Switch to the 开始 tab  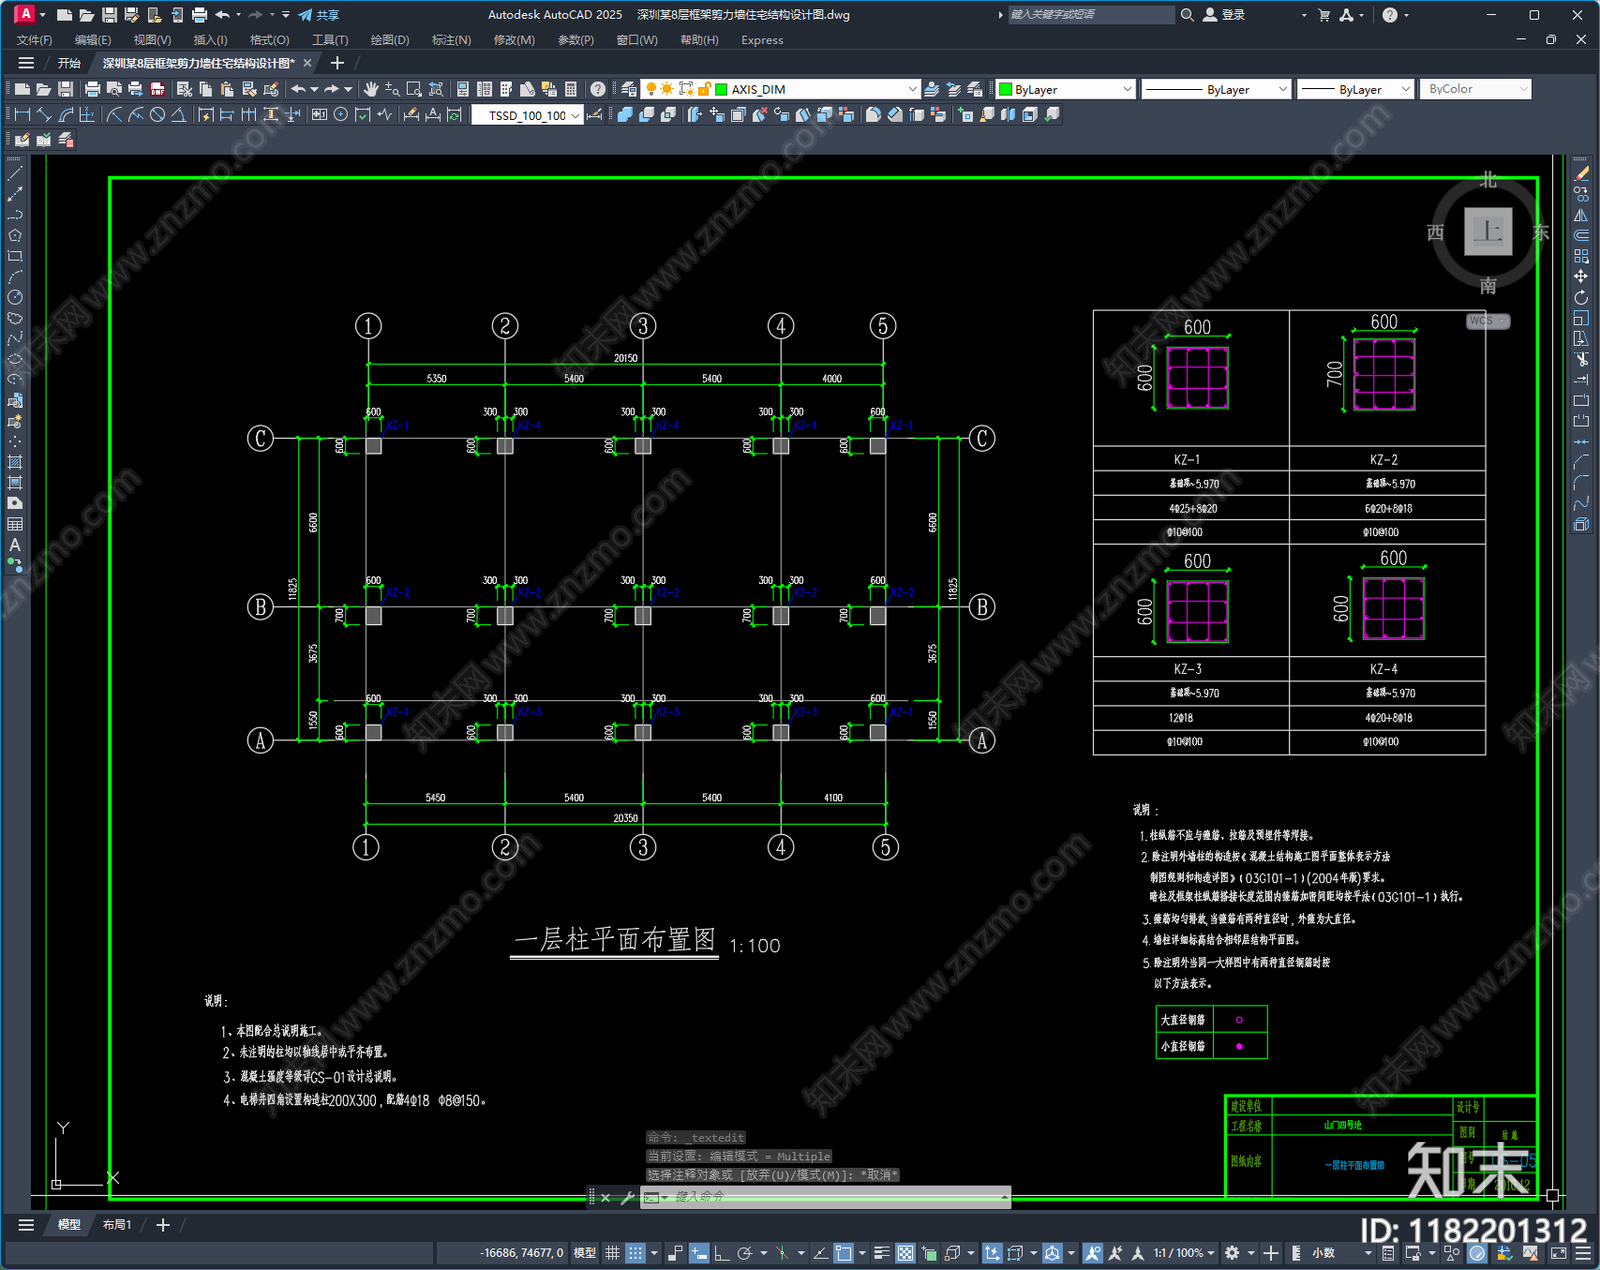pos(69,63)
